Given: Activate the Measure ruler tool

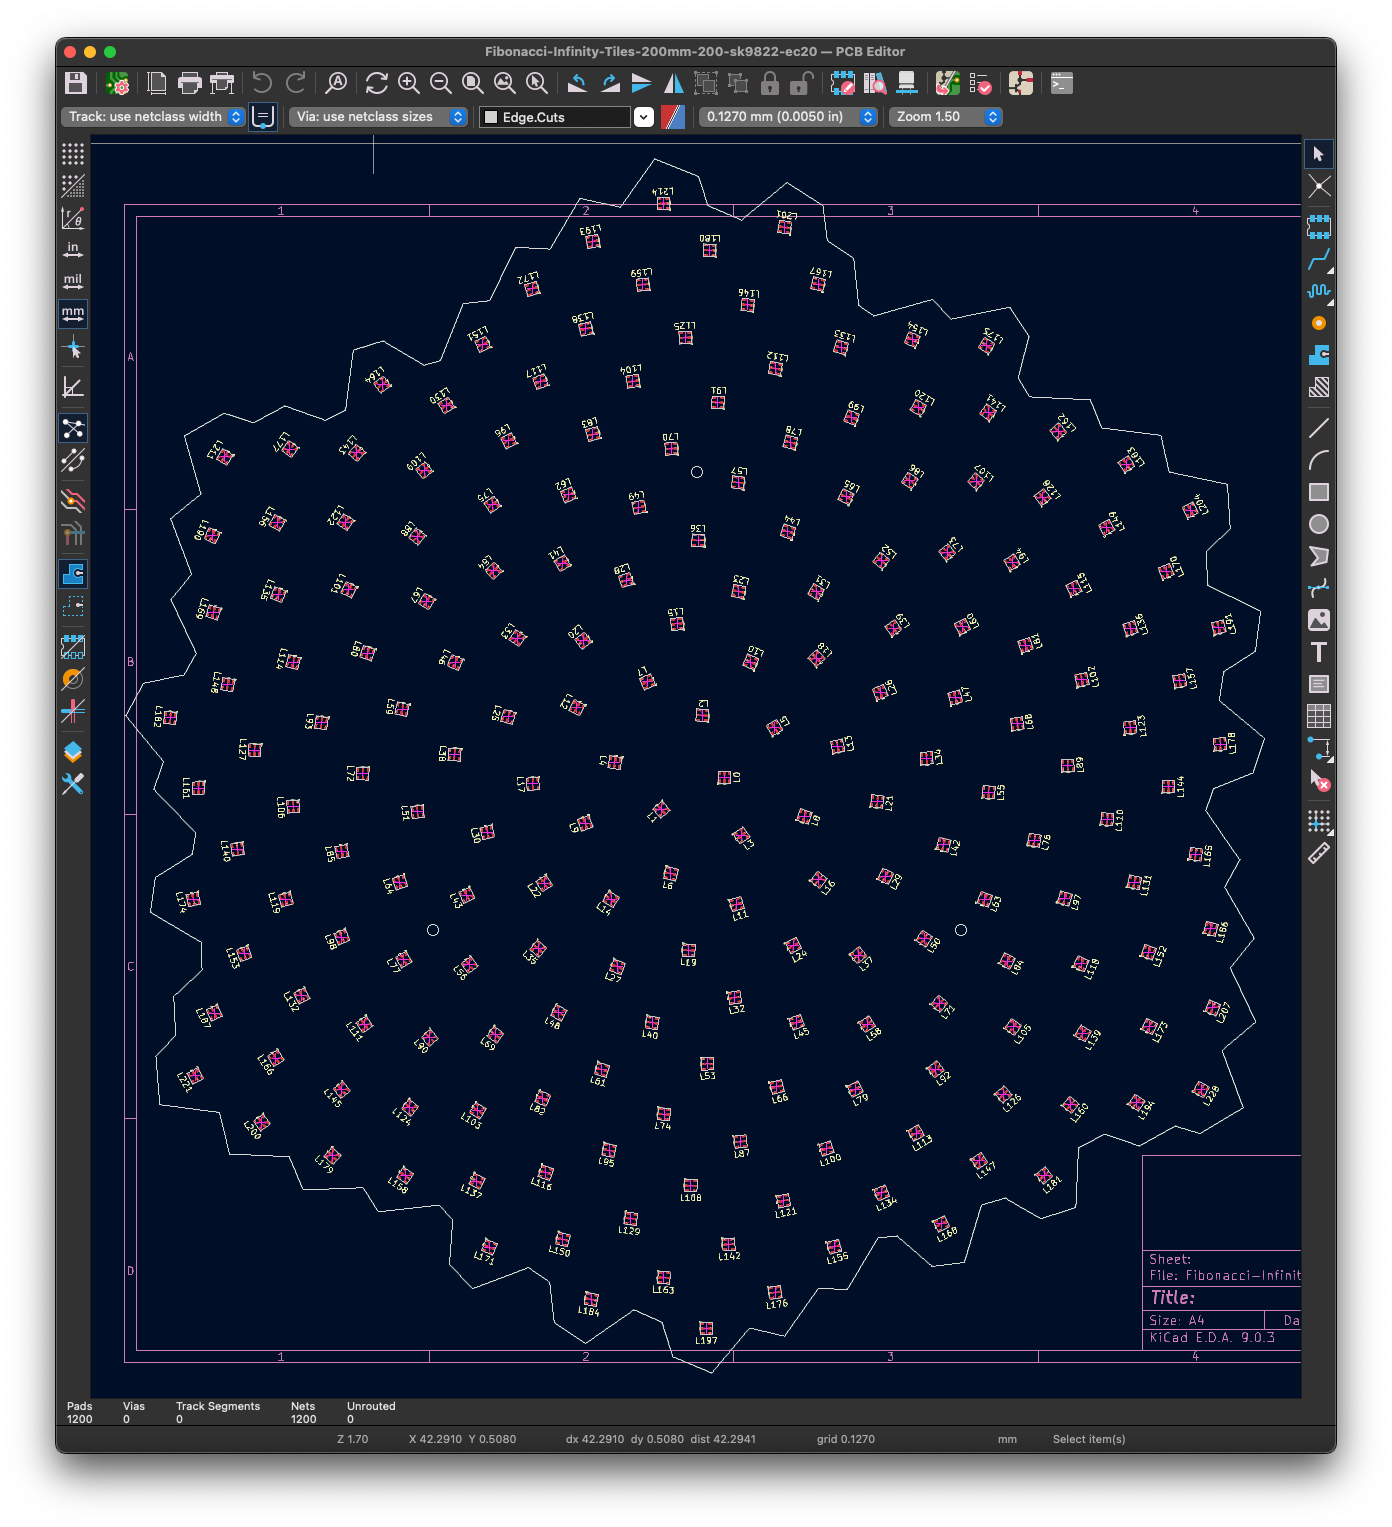Looking at the screenshot, I should [x=1319, y=853].
